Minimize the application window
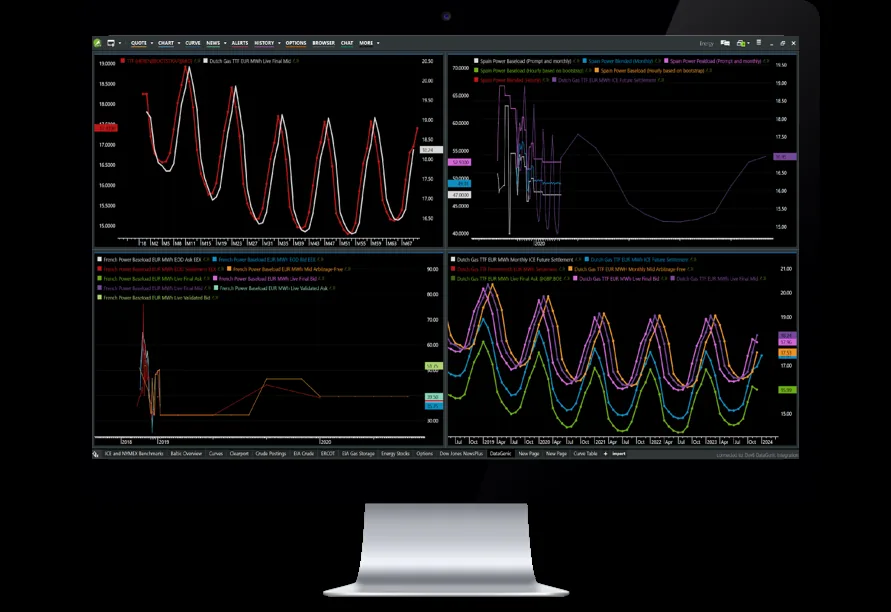This screenshot has width=891, height=612. (x=772, y=43)
